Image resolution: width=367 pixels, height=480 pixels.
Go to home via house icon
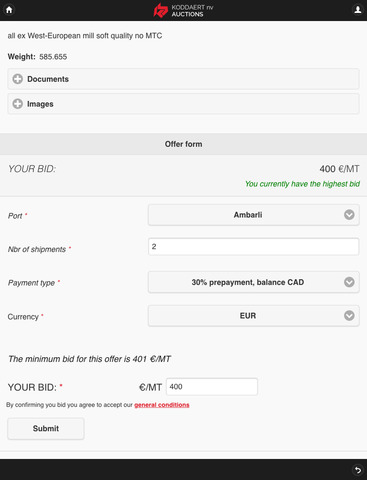(x=9, y=10)
